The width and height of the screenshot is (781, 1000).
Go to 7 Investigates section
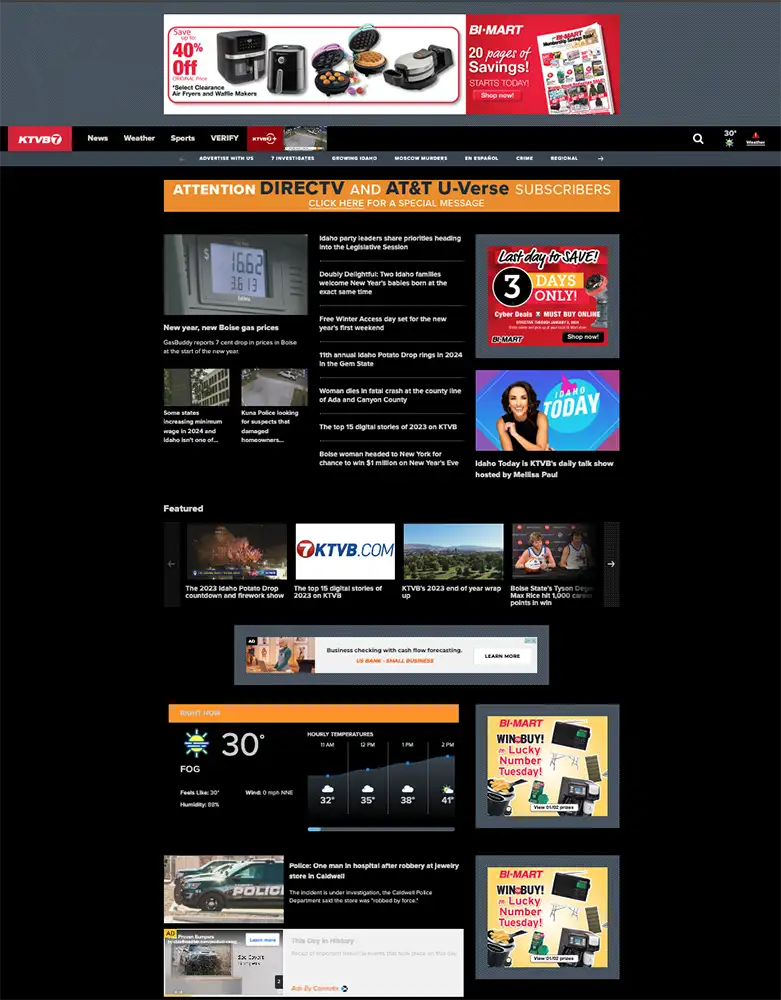pyautogui.click(x=293, y=158)
